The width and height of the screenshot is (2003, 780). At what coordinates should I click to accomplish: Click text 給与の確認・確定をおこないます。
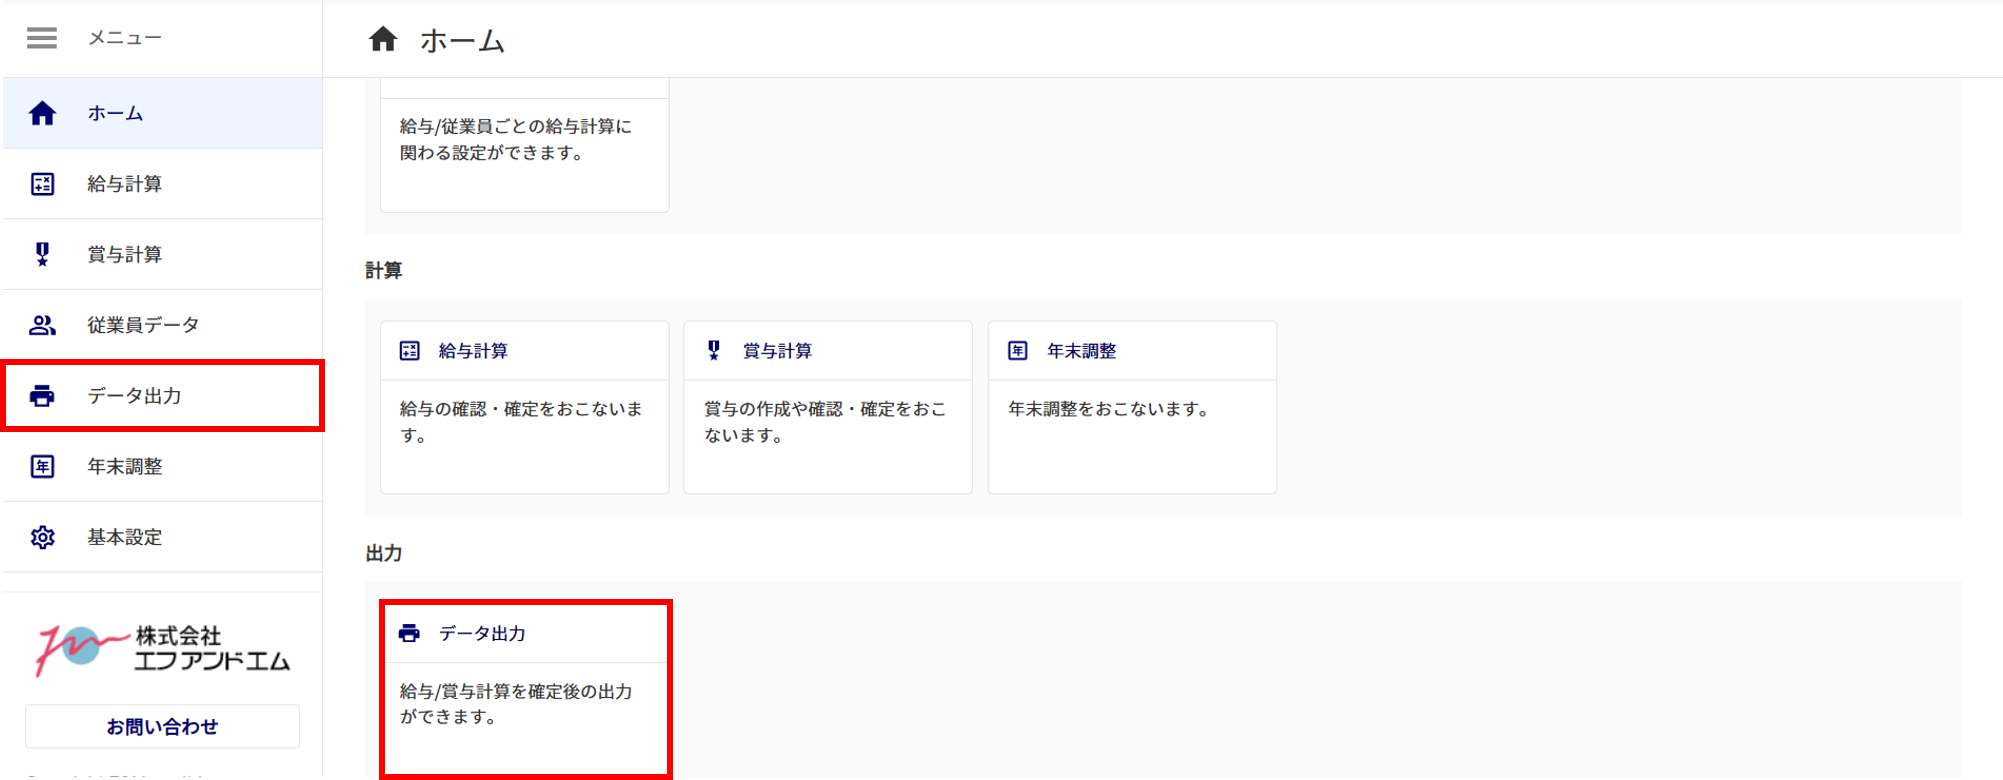(521, 422)
